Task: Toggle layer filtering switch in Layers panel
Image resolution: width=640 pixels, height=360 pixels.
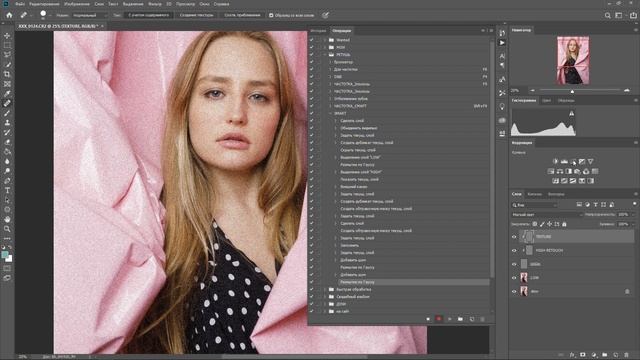Action: [635, 204]
